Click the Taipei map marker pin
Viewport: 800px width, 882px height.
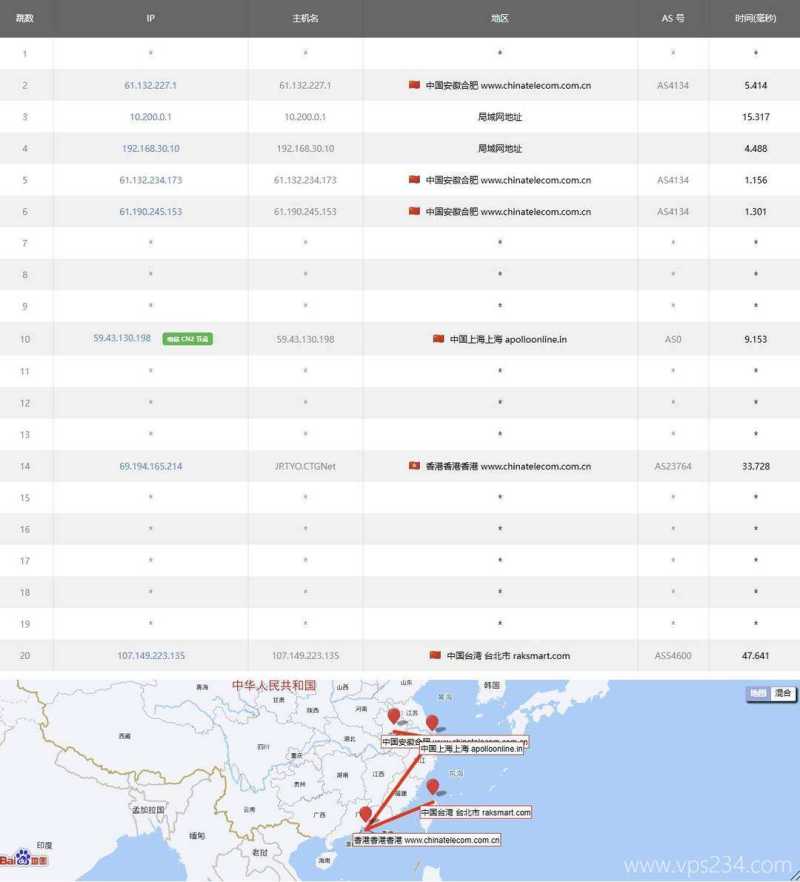[433, 787]
